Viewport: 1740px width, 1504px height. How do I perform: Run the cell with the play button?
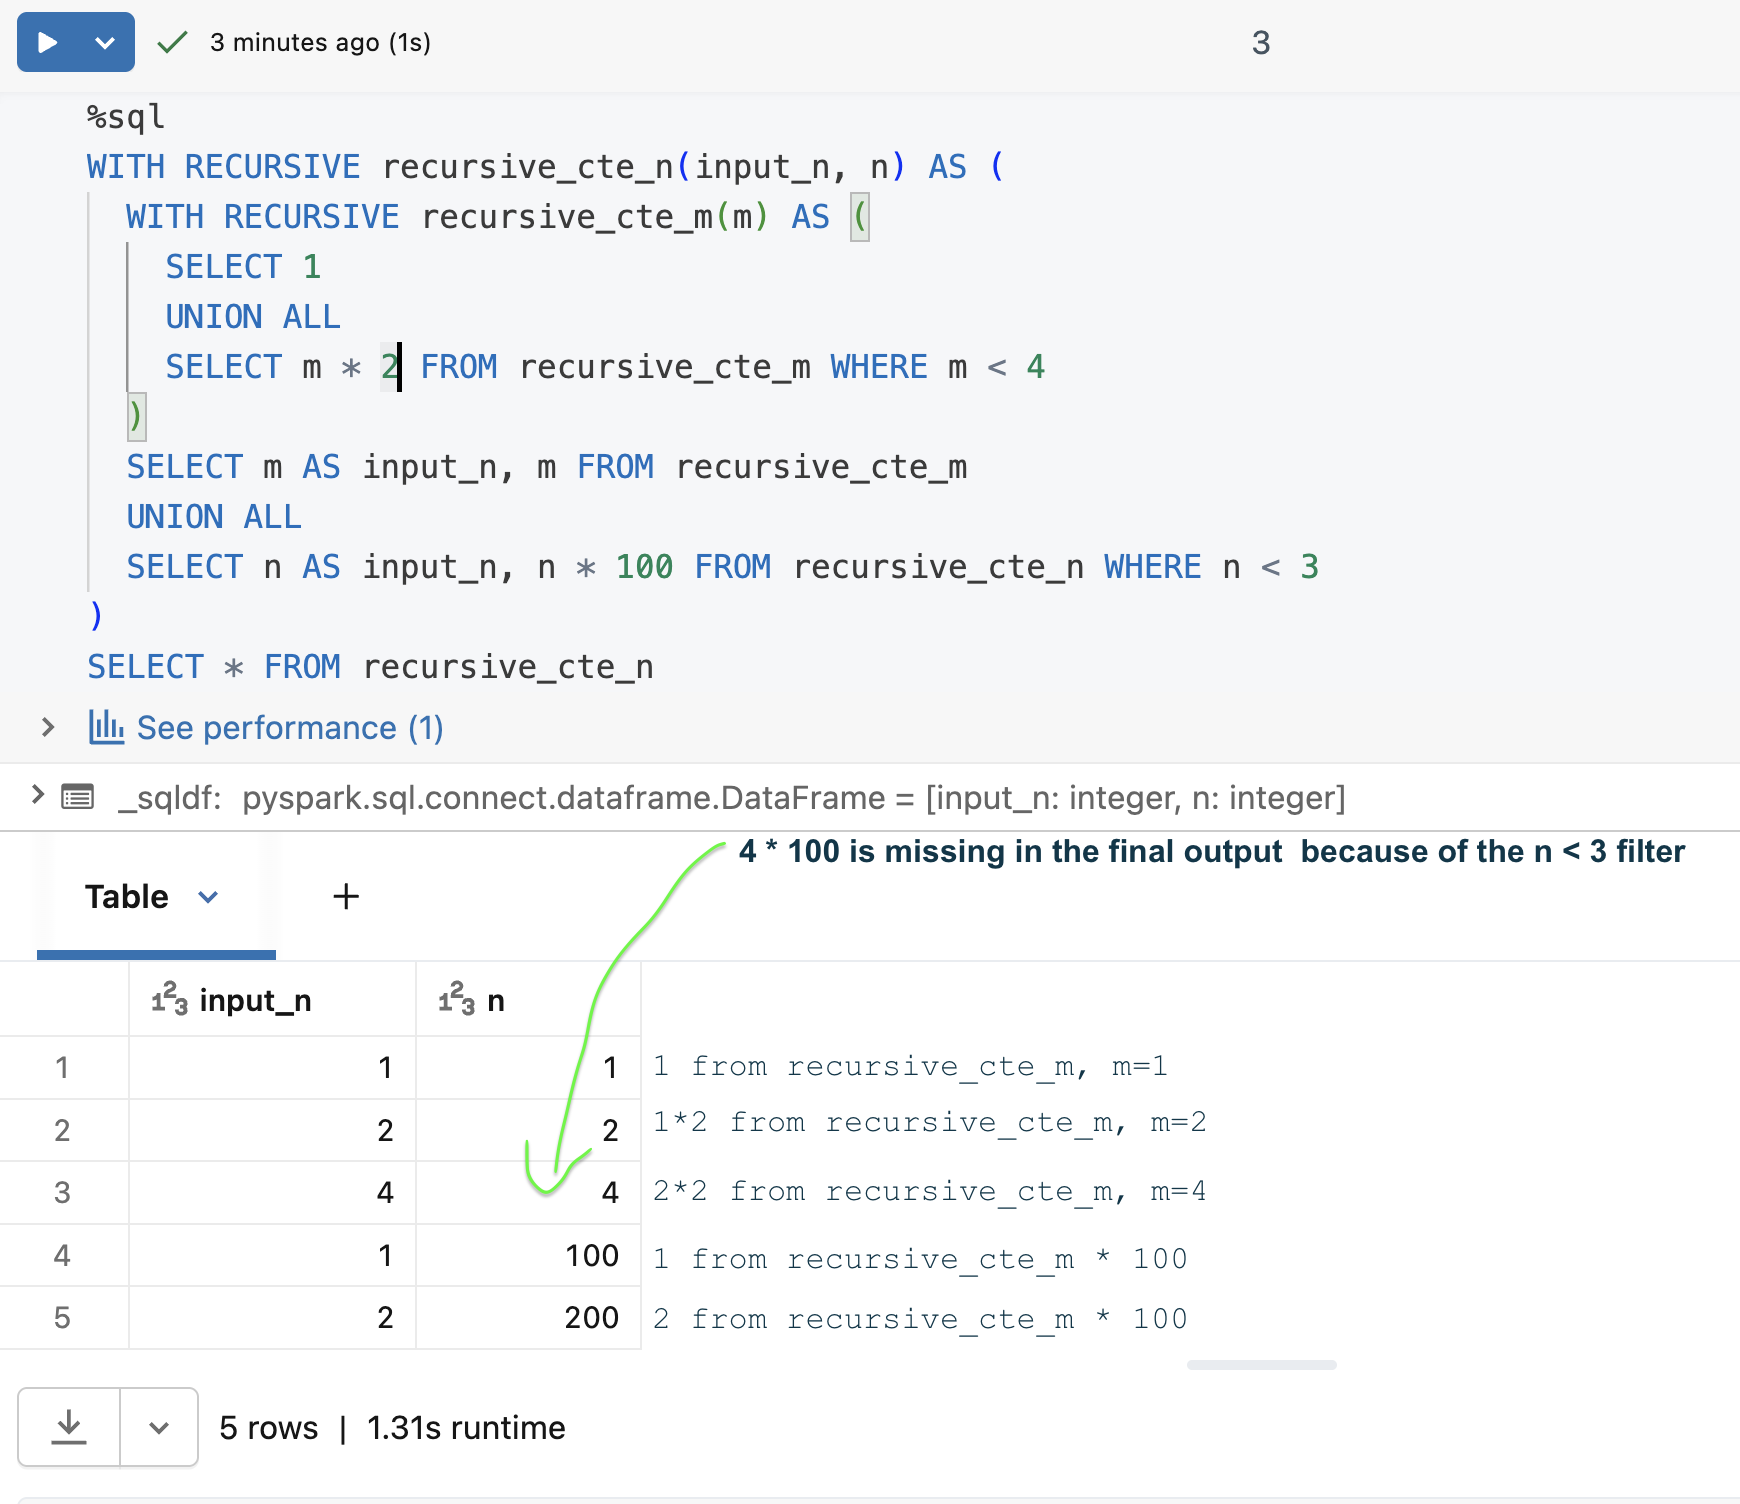pyautogui.click(x=47, y=42)
